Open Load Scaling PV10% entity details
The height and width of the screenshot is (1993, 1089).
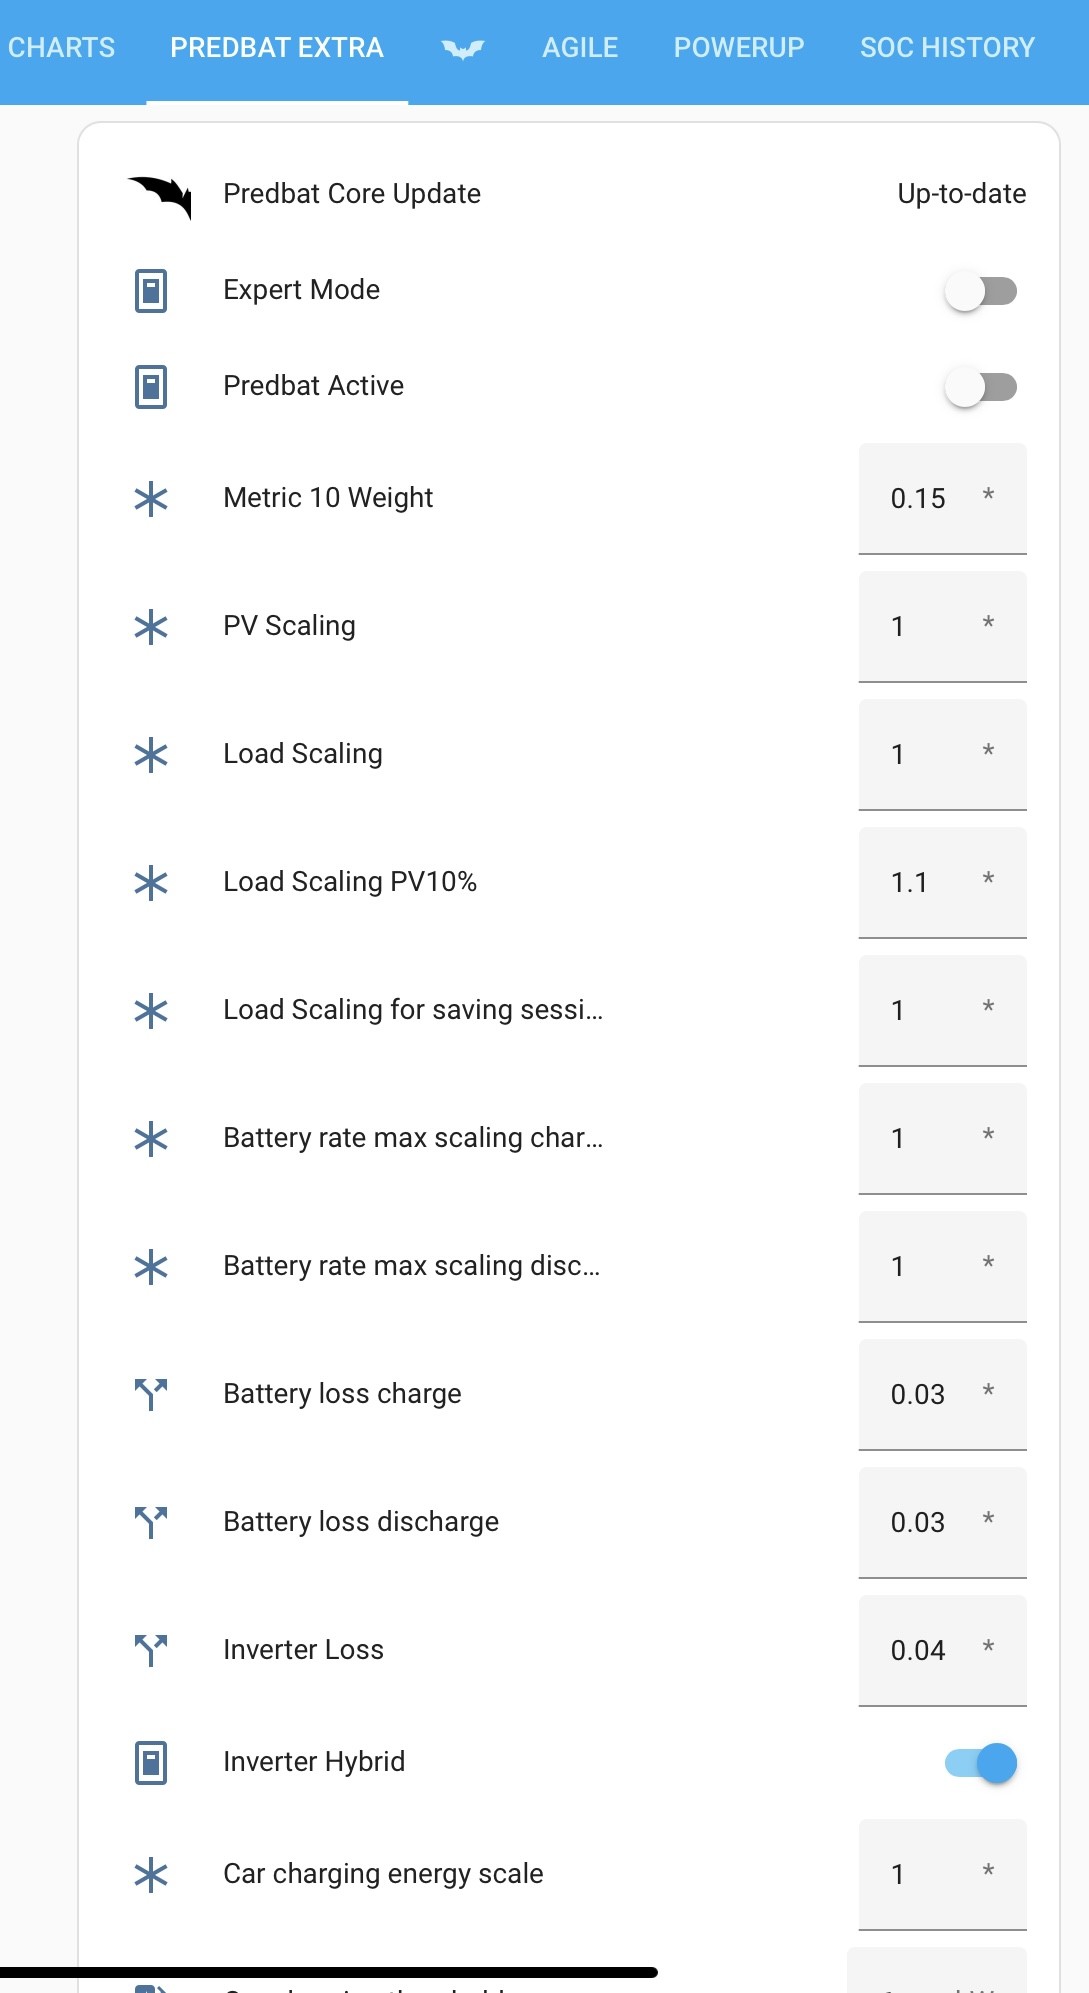[x=350, y=882]
